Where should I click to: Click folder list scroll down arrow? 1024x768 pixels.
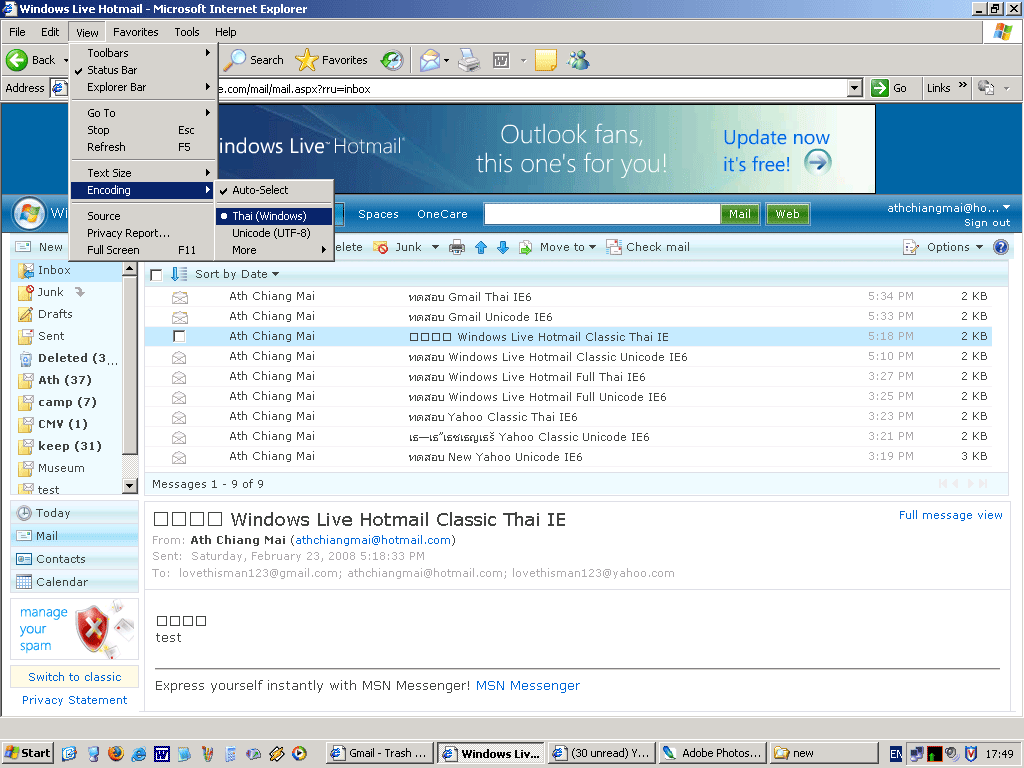pyautogui.click(x=129, y=485)
